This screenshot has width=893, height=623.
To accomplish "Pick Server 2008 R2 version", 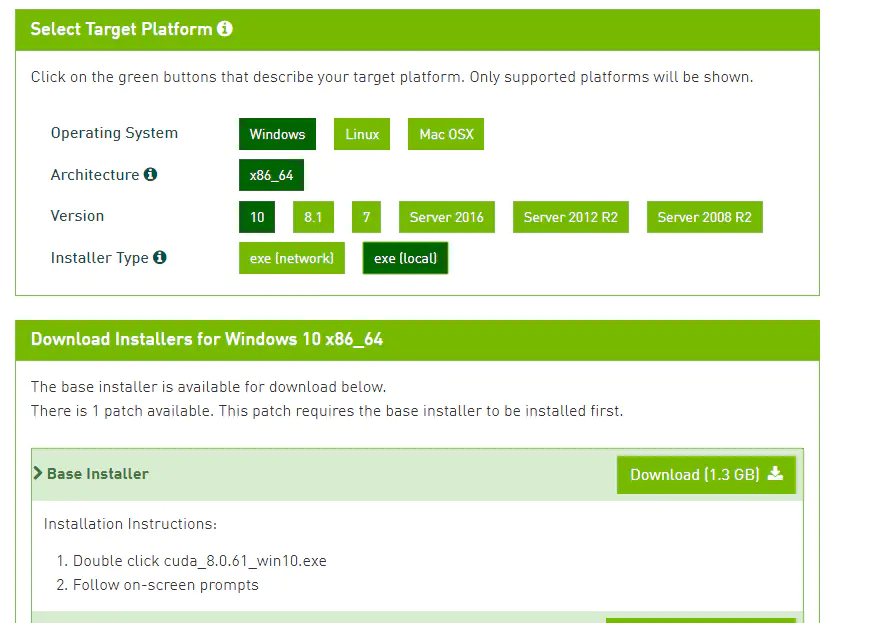I will pos(704,217).
